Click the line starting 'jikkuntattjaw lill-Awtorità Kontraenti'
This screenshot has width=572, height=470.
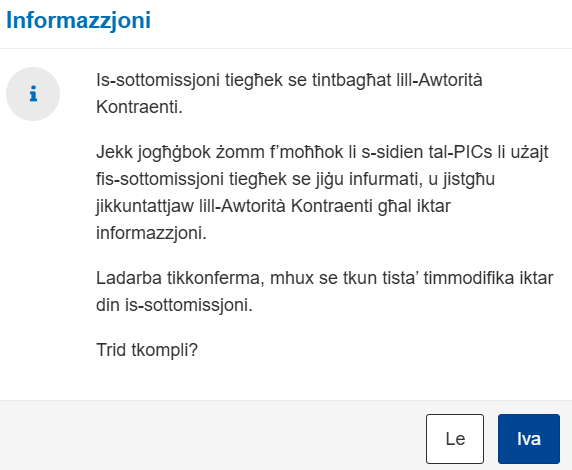click(x=274, y=206)
